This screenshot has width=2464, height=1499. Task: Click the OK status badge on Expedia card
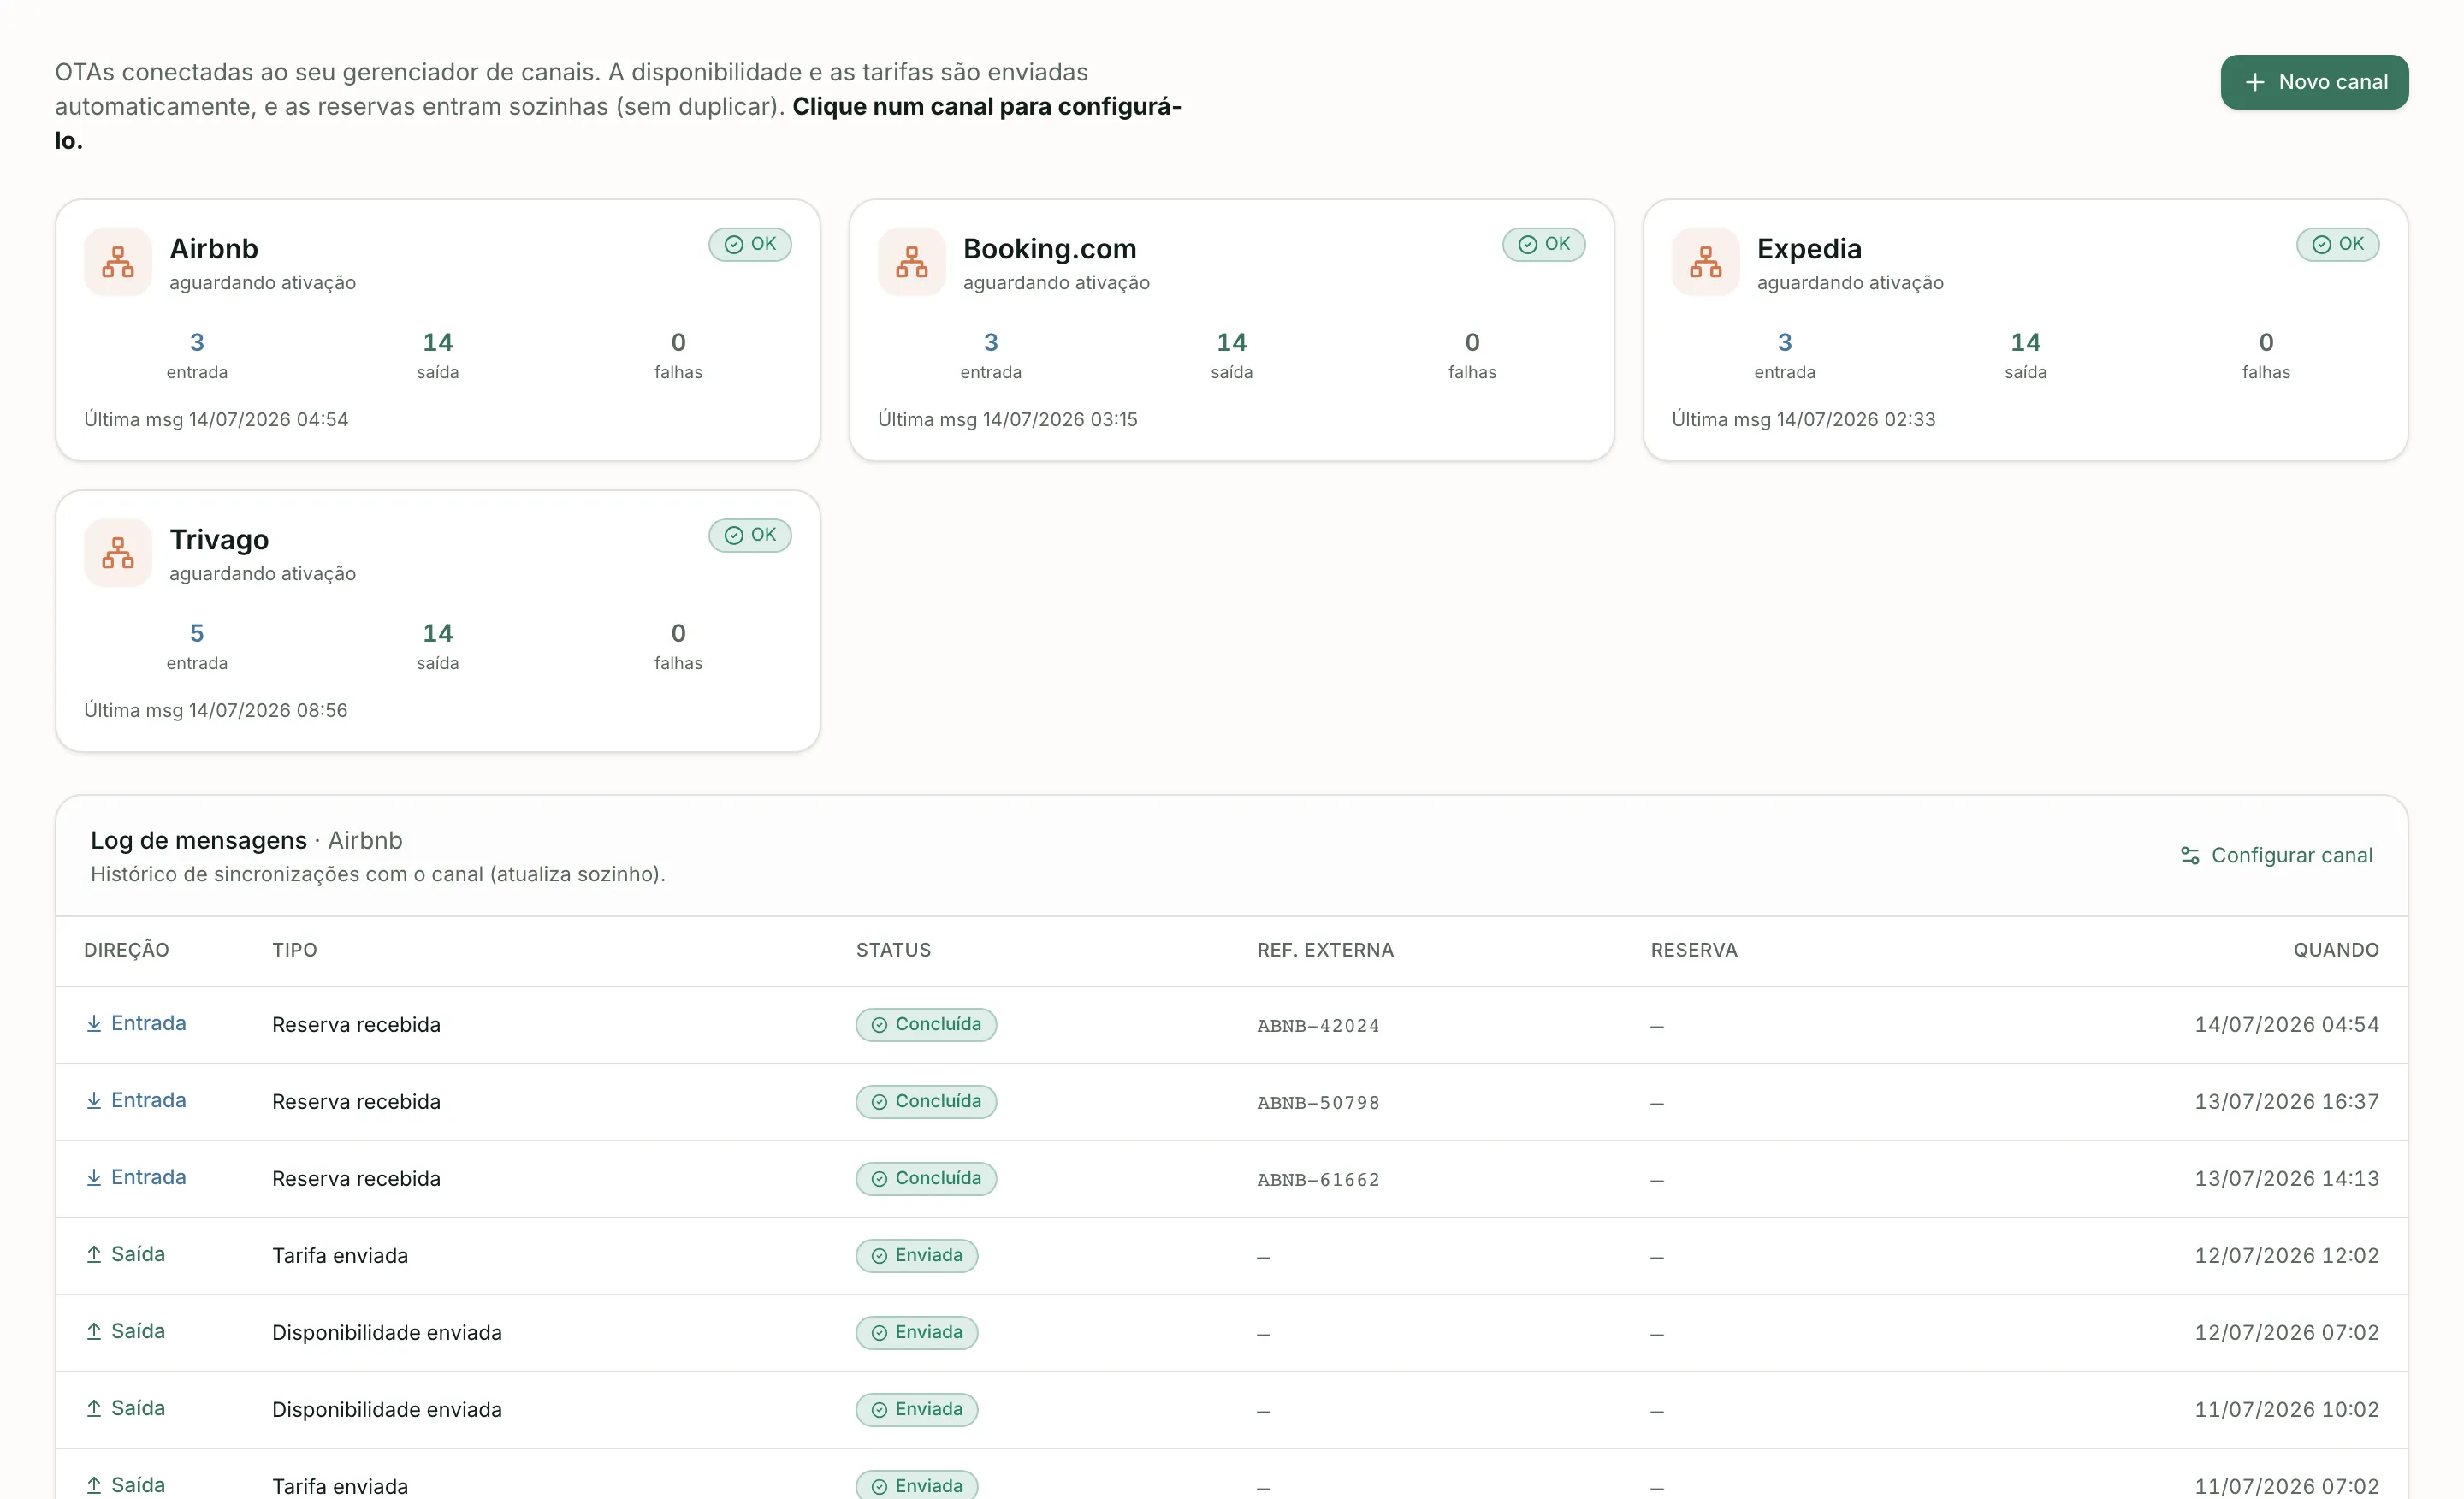pyautogui.click(x=2337, y=244)
